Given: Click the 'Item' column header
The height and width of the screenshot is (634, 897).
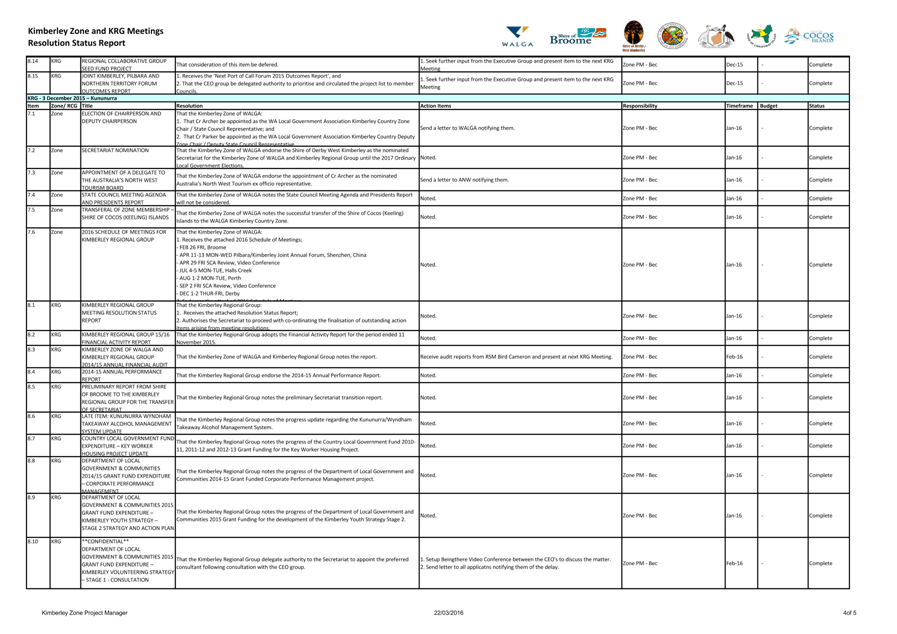Looking at the screenshot, I should pos(33,106).
